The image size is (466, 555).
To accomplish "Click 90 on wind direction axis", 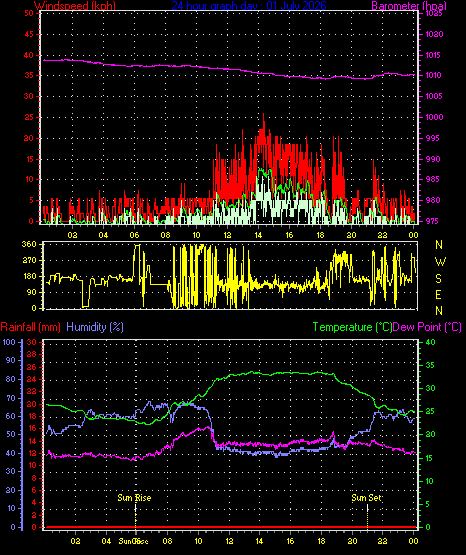I will (31, 292).
